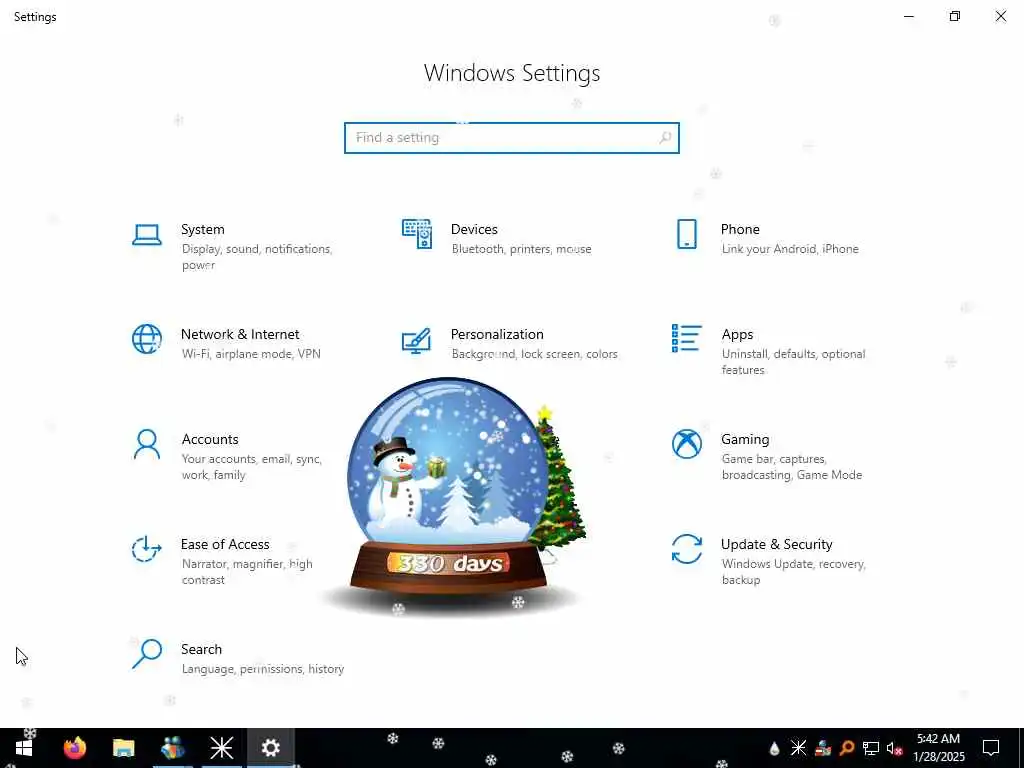Launch Firefox from the taskbar
The height and width of the screenshot is (768, 1024).
[x=74, y=748]
